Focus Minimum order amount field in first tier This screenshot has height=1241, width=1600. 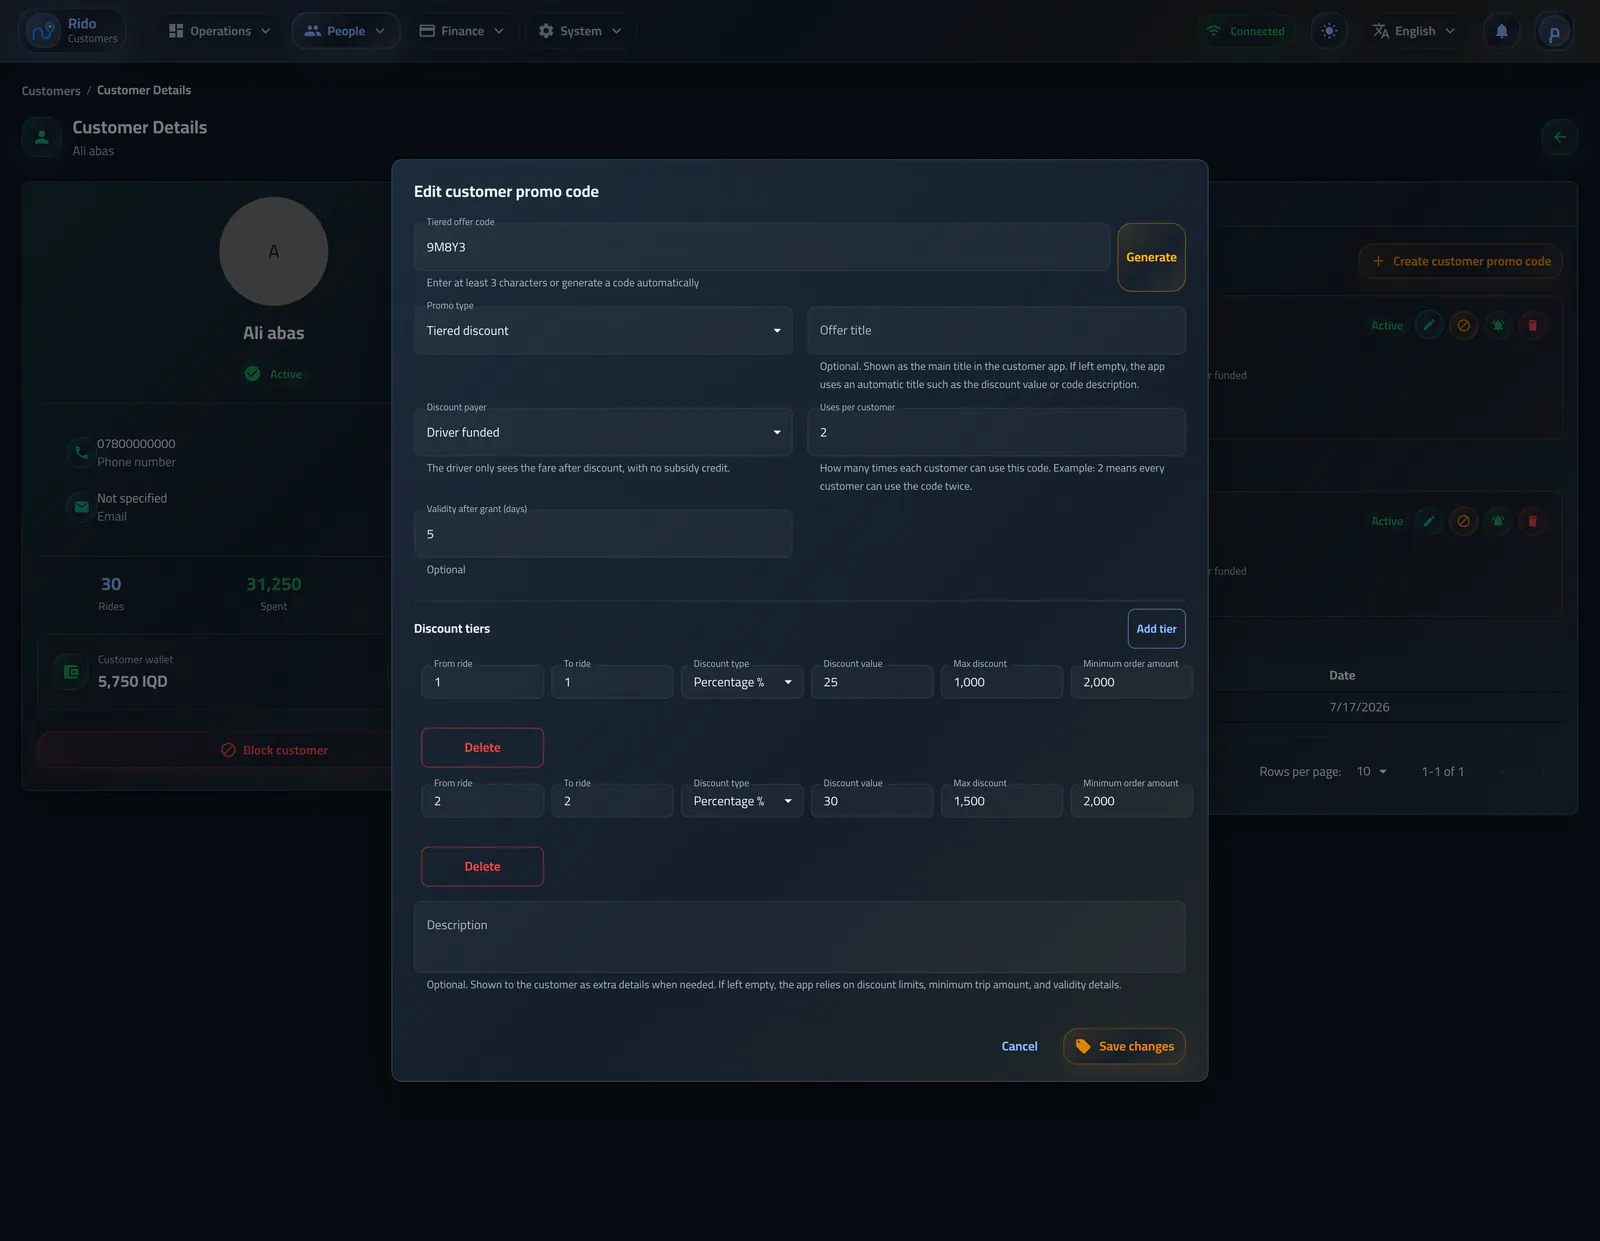point(1132,682)
